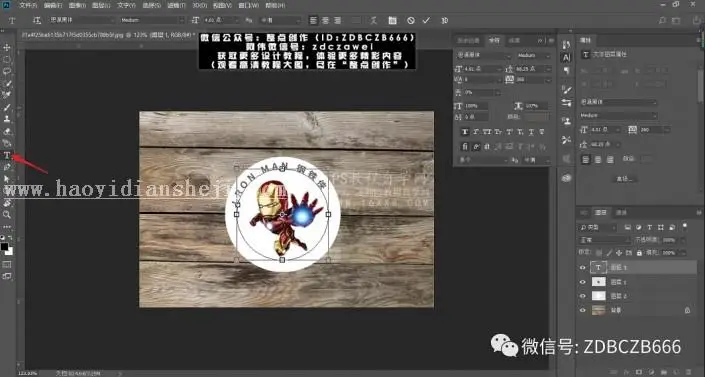The width and height of the screenshot is (705, 377).
Task: Open the 文字(Y) Type menu
Action: point(126,5)
